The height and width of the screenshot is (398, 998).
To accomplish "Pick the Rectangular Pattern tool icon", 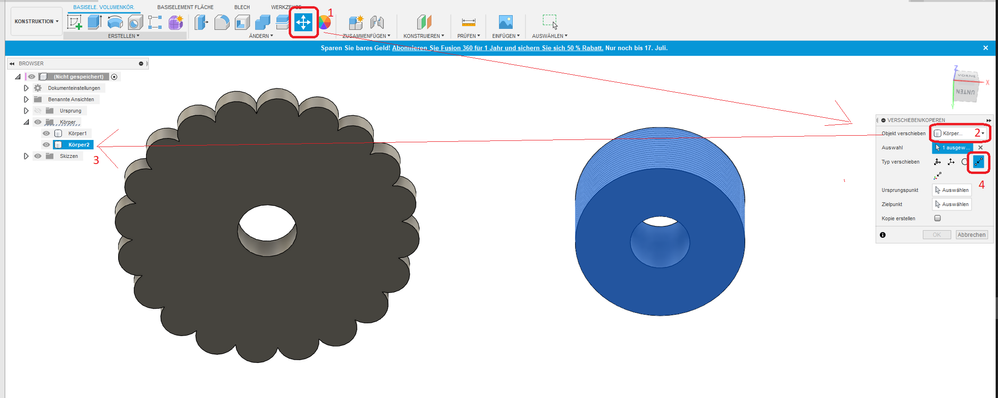I will pyautogui.click(x=155, y=23).
